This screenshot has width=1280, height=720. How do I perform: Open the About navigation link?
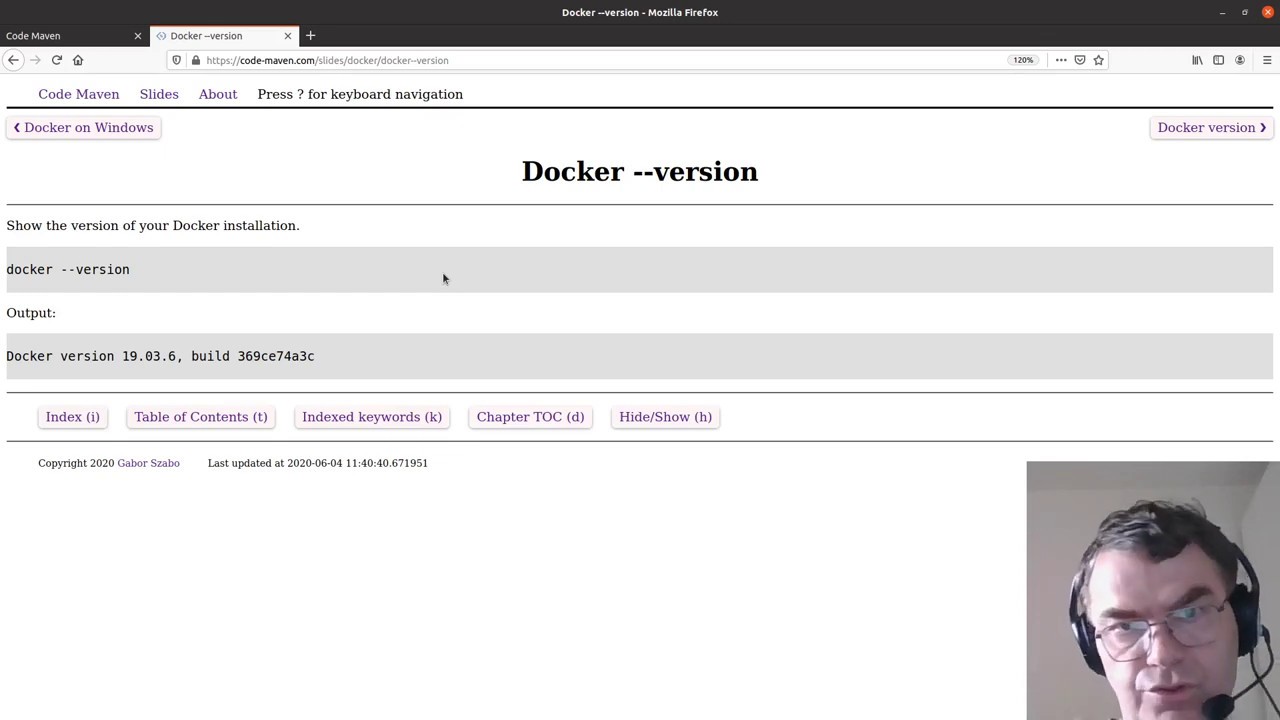218,94
